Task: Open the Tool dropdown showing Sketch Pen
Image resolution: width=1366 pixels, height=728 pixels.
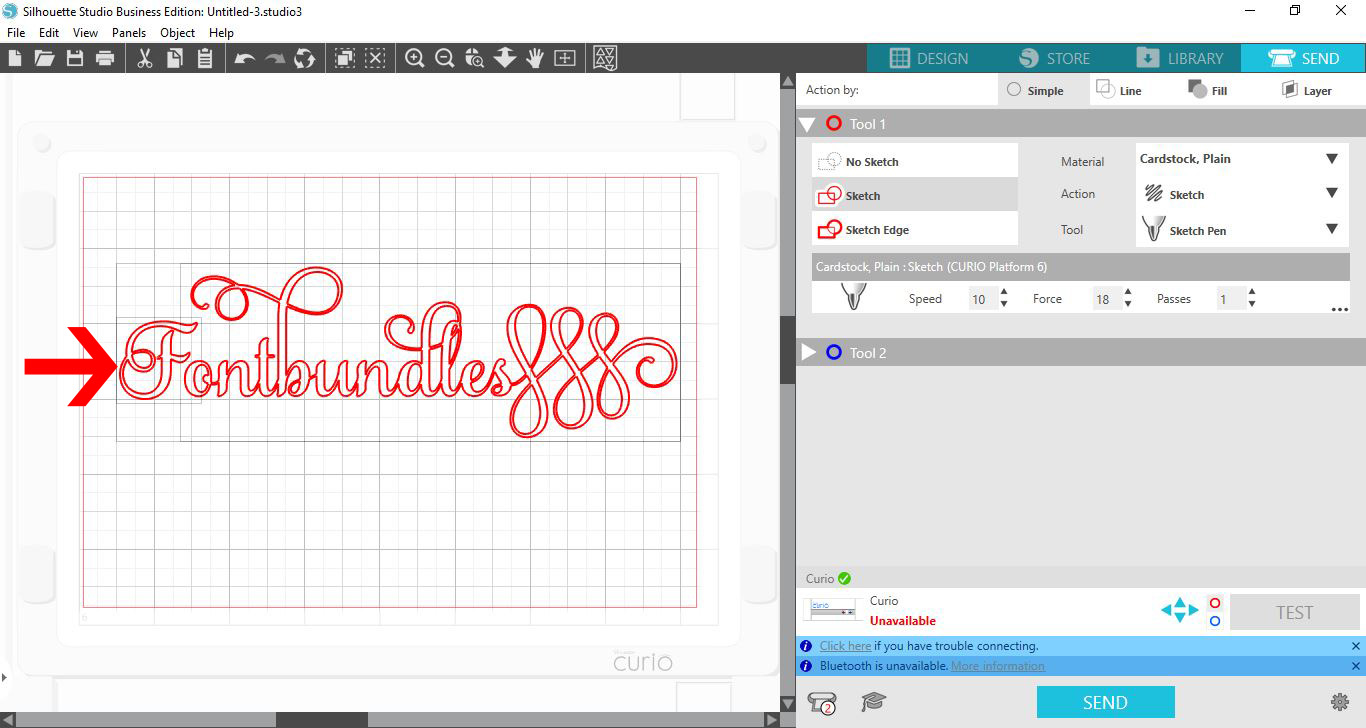Action: tap(1242, 230)
